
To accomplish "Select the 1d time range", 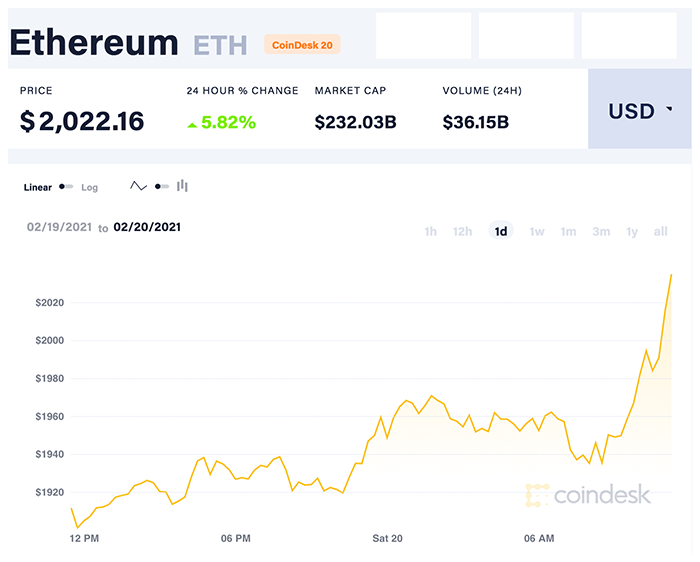I will click(x=501, y=231).
